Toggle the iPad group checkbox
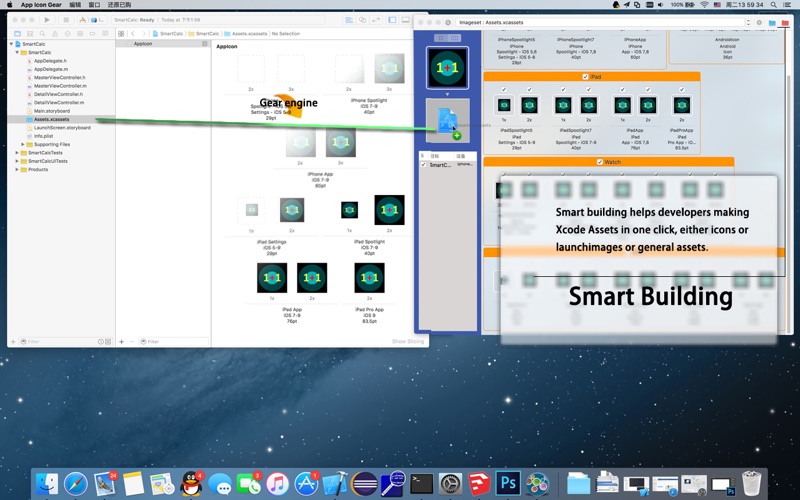 [x=585, y=77]
